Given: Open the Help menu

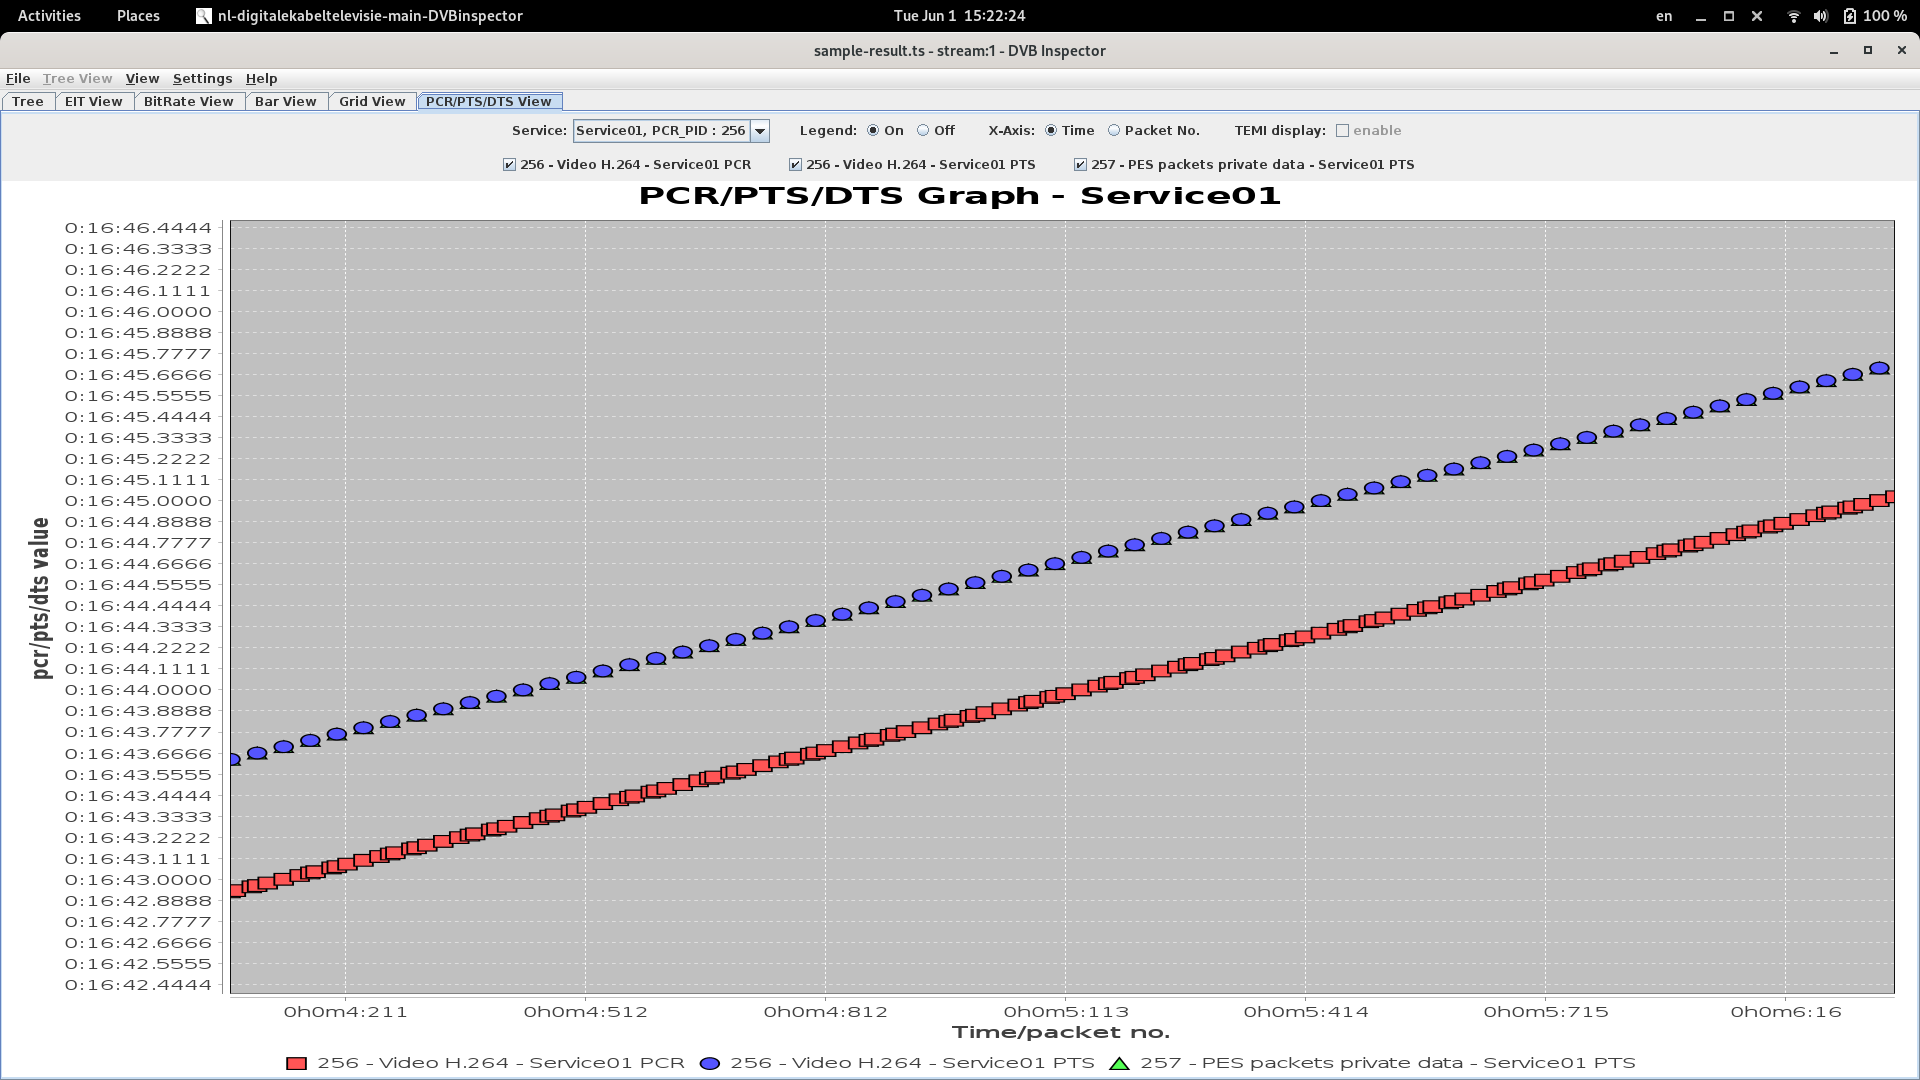Looking at the screenshot, I should [x=261, y=78].
